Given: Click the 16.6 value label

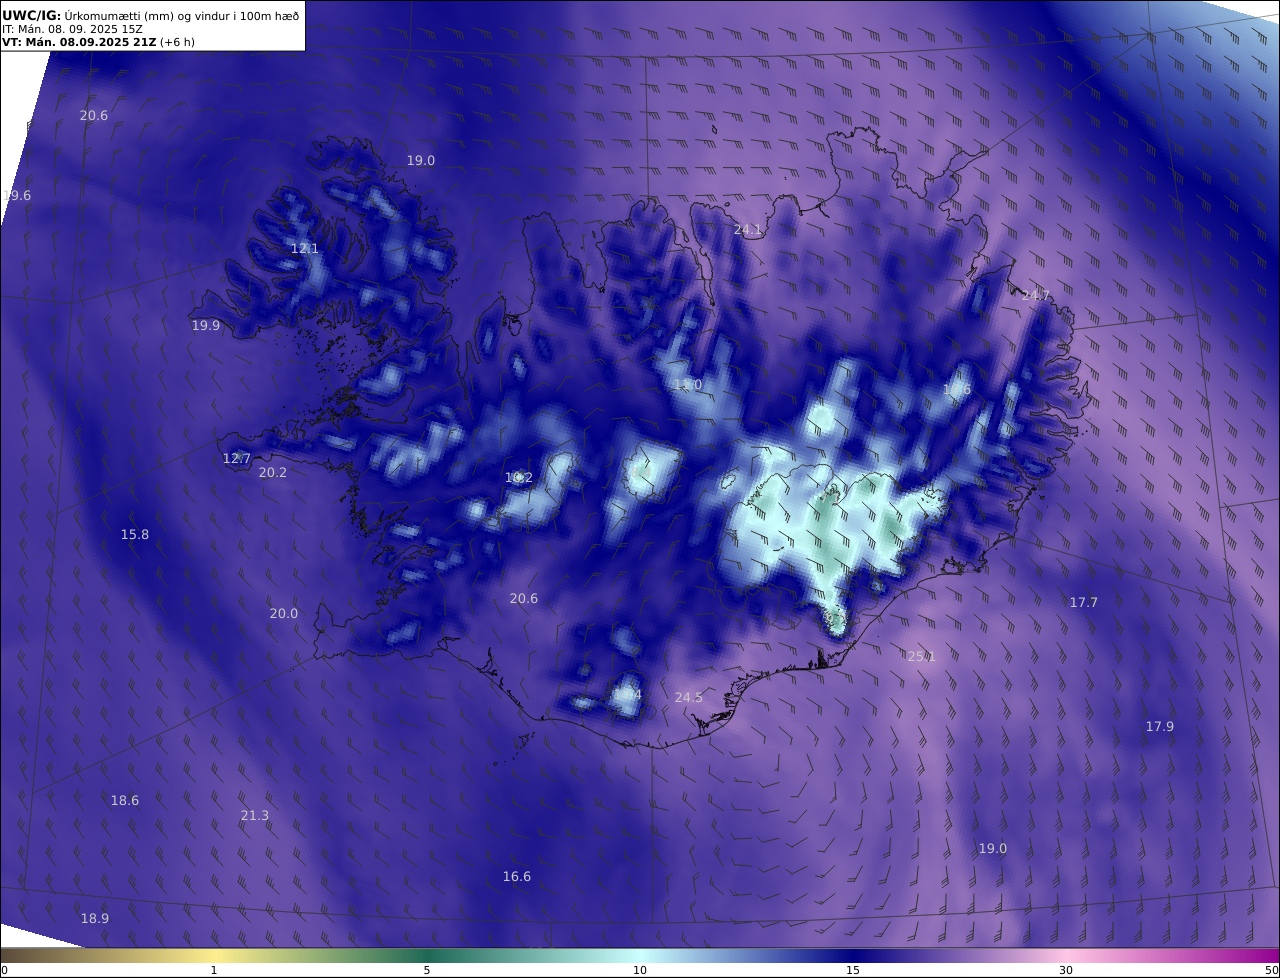Looking at the screenshot, I should pos(517,877).
